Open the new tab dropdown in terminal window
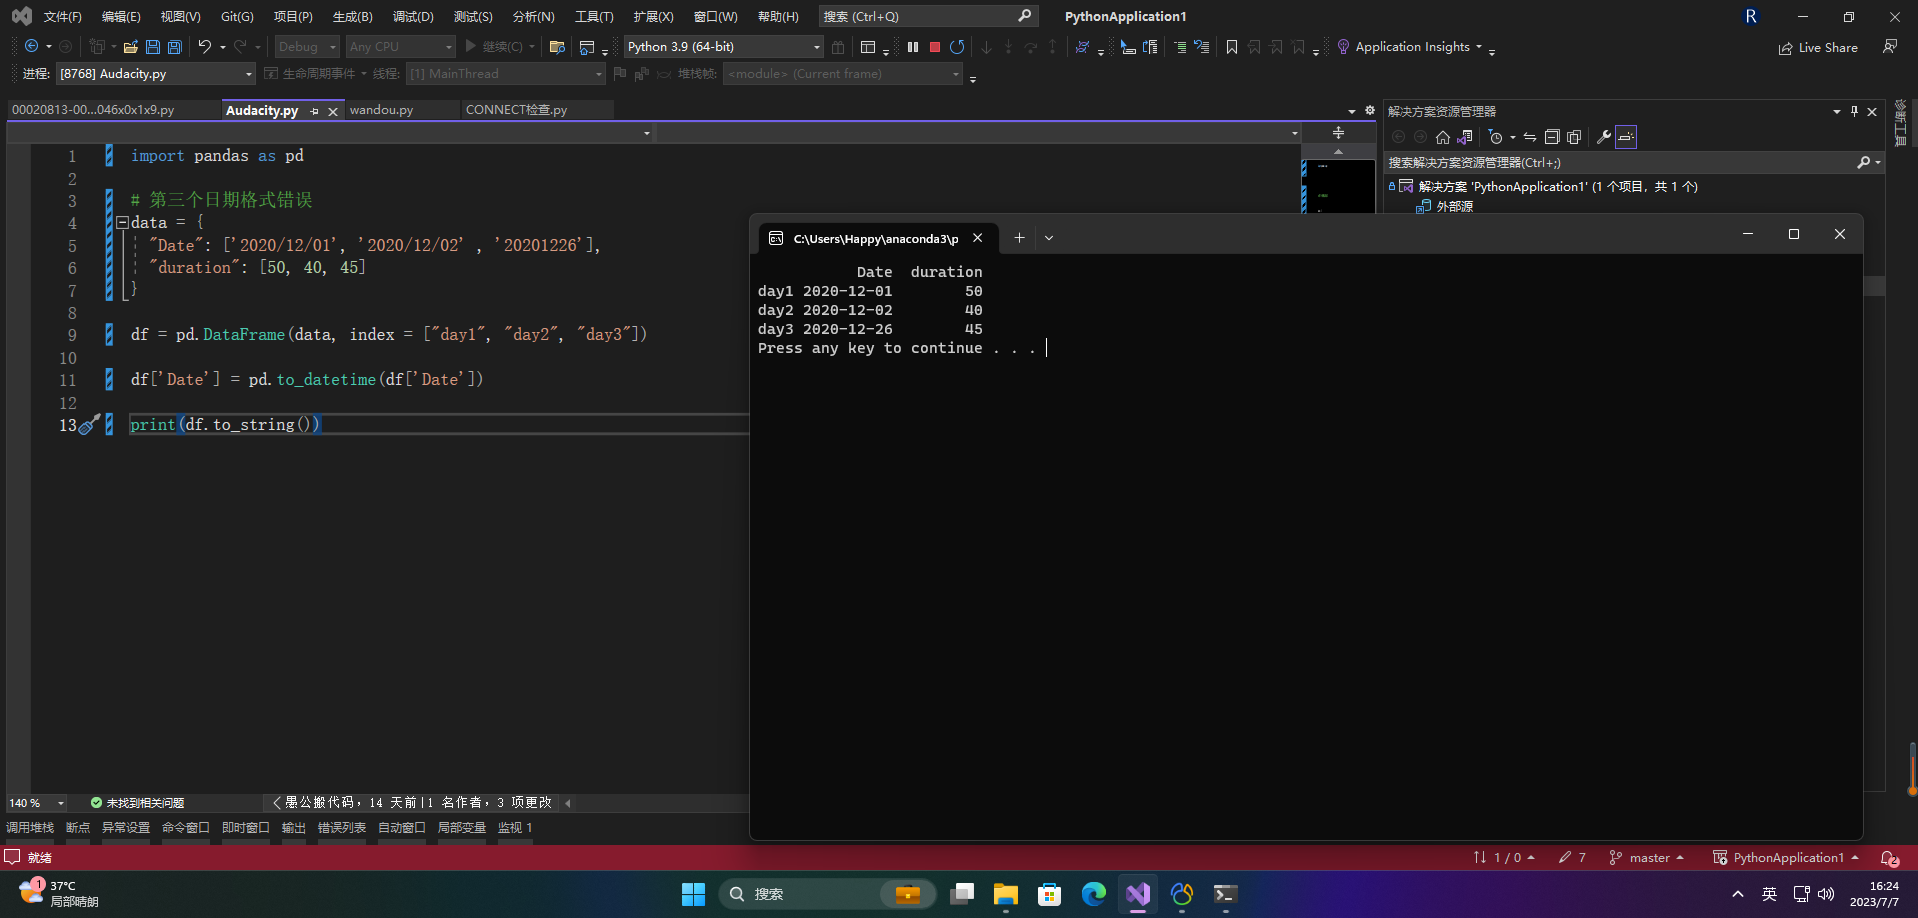 click(x=1049, y=238)
